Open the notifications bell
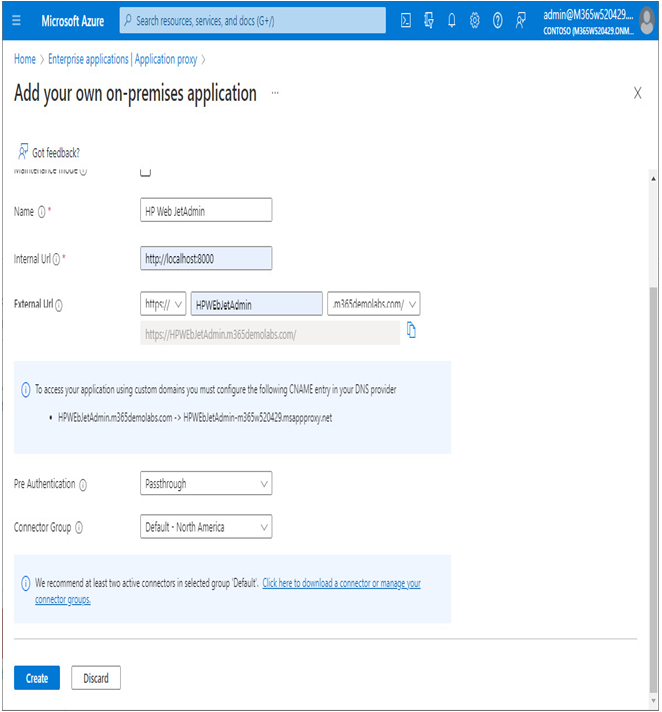The width and height of the screenshot is (662, 712). tap(452, 20)
